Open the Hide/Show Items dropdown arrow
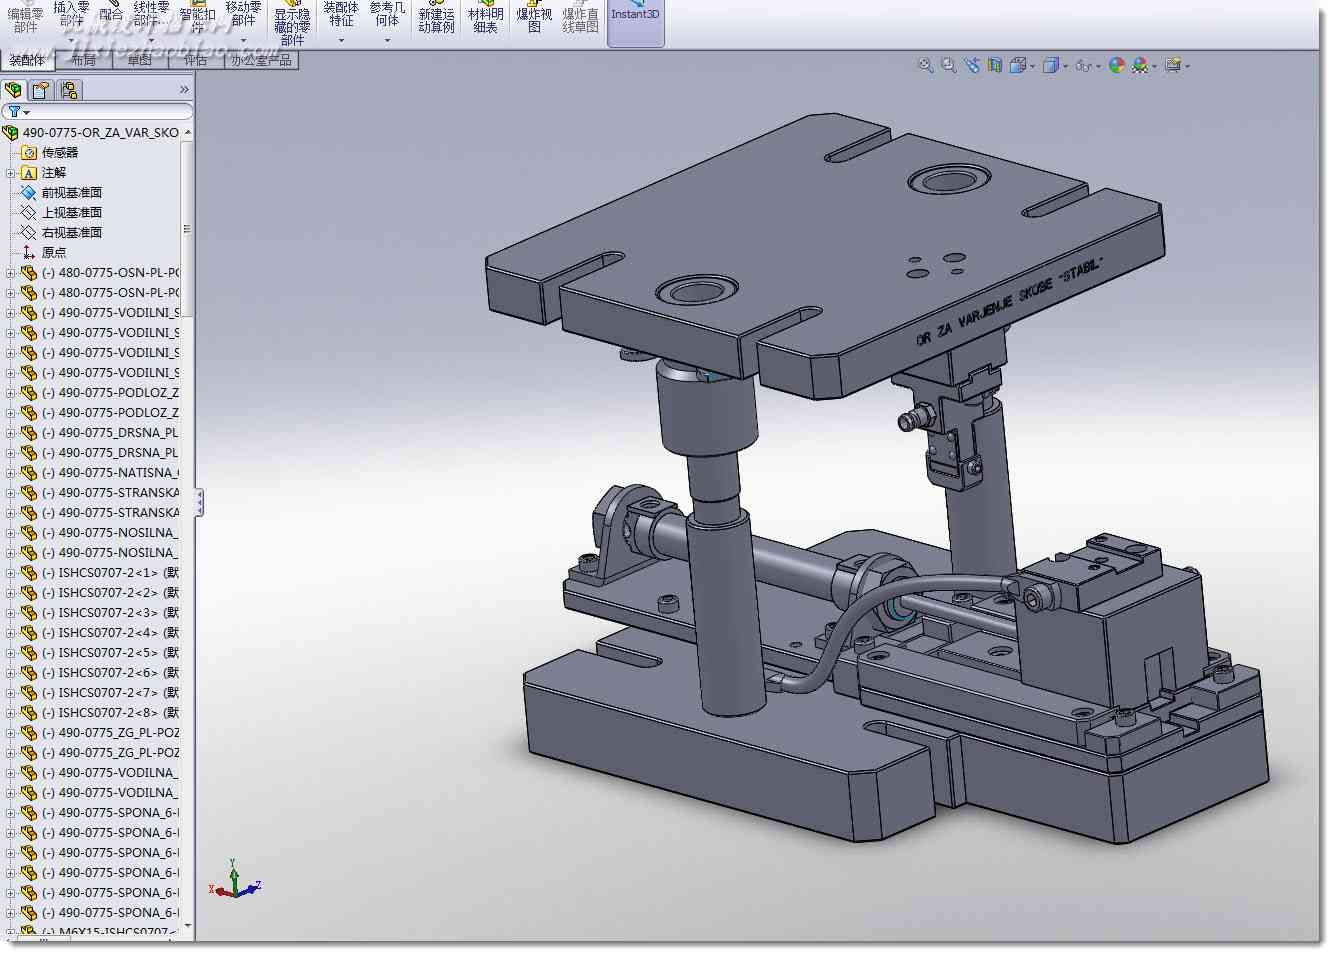Image resolution: width=1334 pixels, height=956 pixels. click(x=1098, y=67)
